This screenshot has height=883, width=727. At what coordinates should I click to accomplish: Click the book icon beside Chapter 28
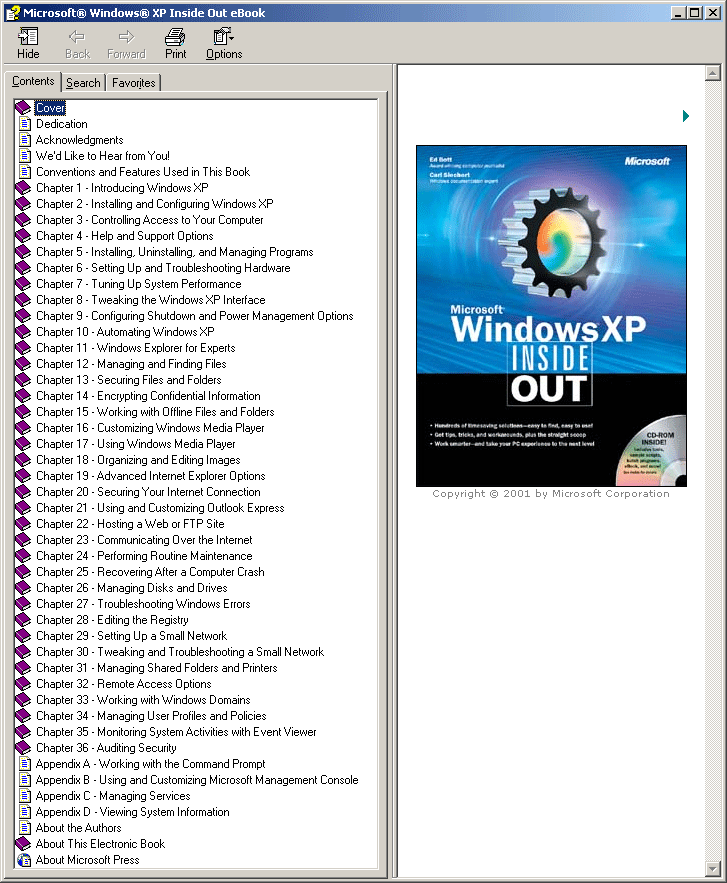pyautogui.click(x=23, y=619)
